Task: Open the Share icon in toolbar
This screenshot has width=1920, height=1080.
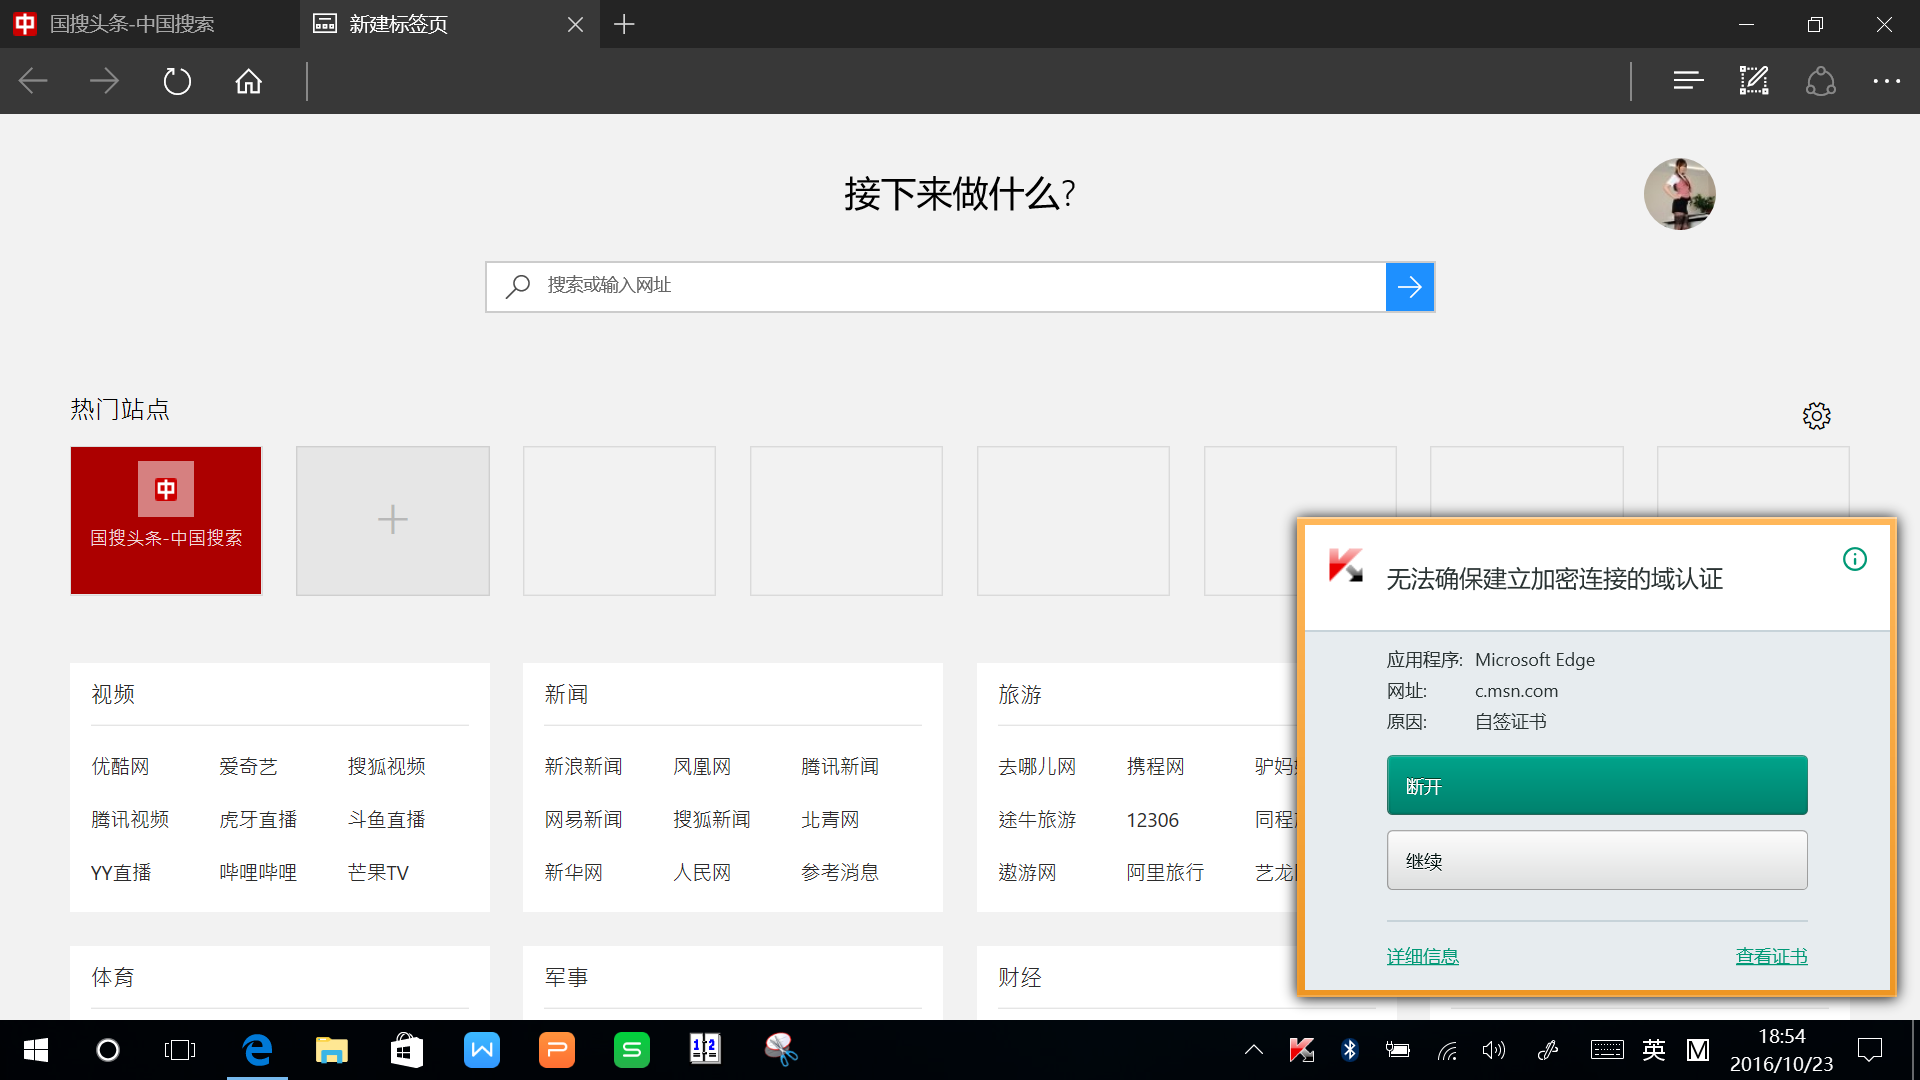Action: [x=1821, y=81]
